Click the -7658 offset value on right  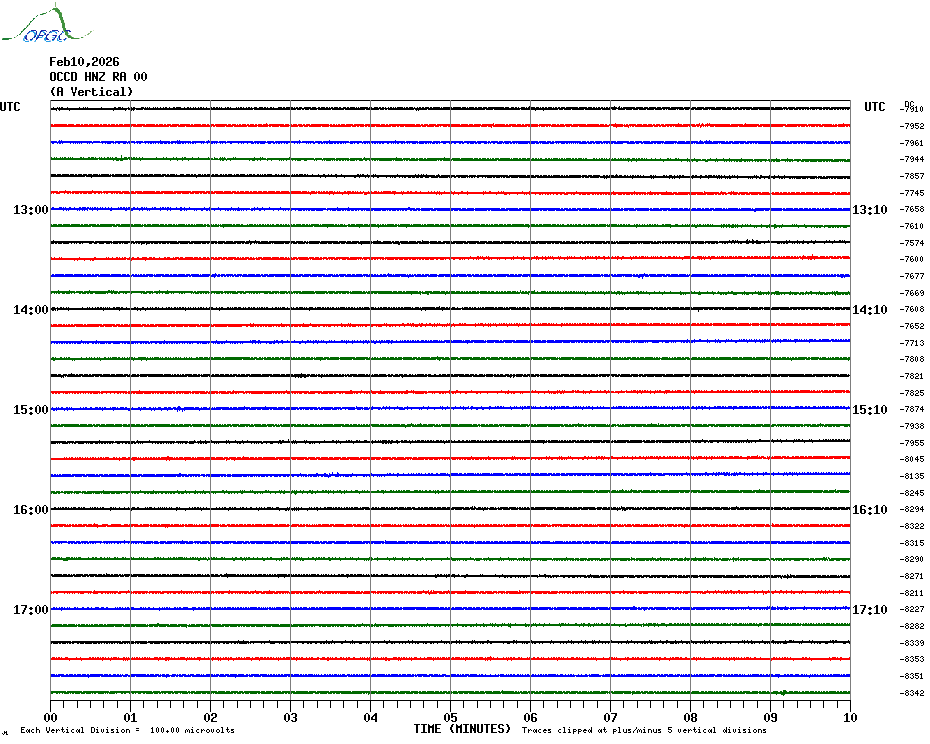pyautogui.click(x=912, y=210)
